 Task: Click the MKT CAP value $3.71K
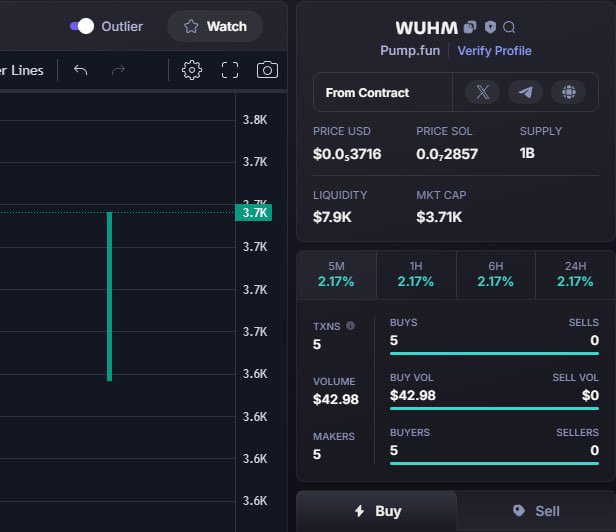click(x=439, y=217)
